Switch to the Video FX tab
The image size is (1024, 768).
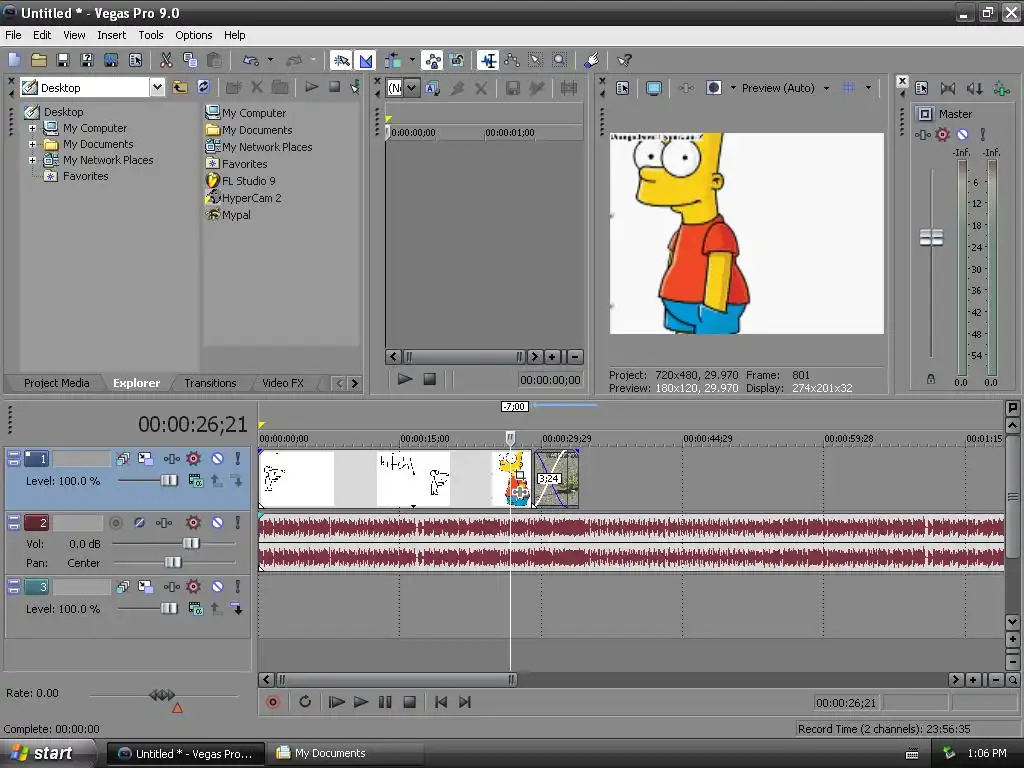(283, 383)
